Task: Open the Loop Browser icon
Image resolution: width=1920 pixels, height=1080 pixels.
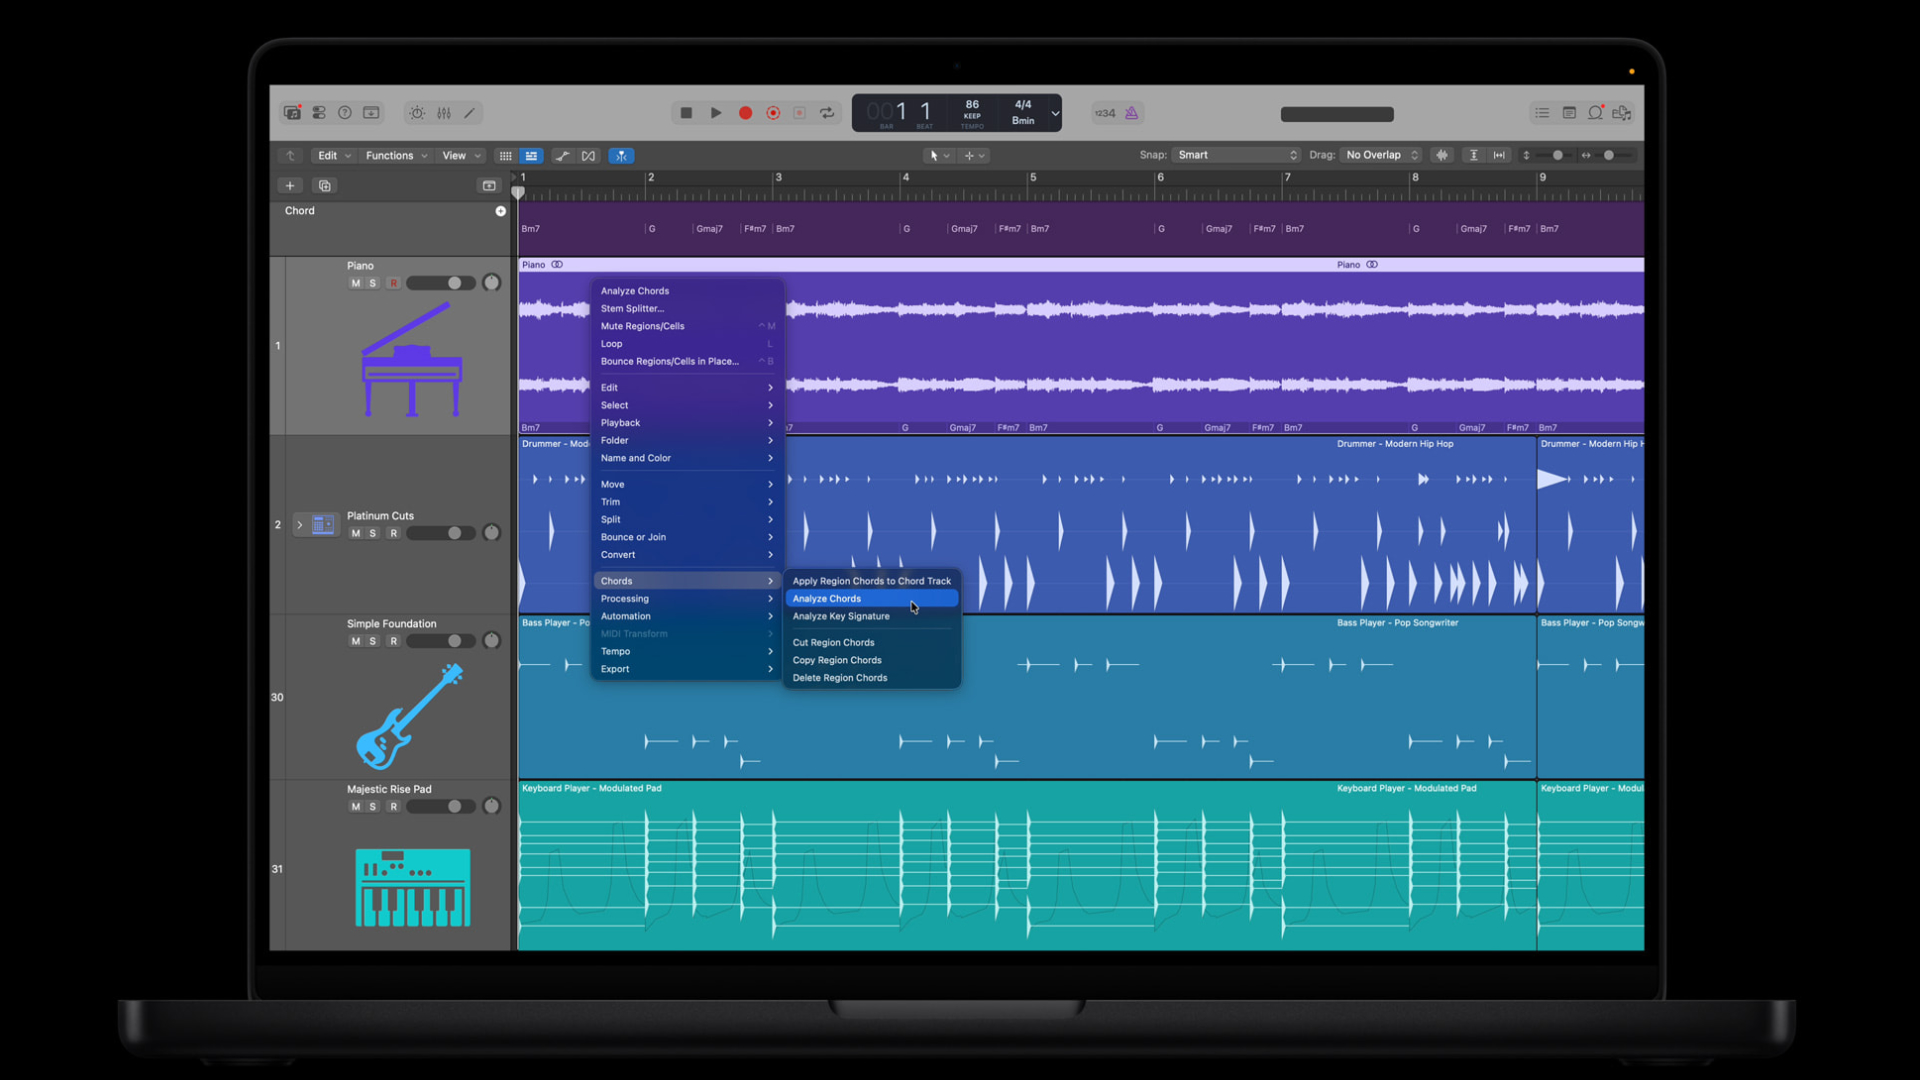Action: pyautogui.click(x=1595, y=113)
